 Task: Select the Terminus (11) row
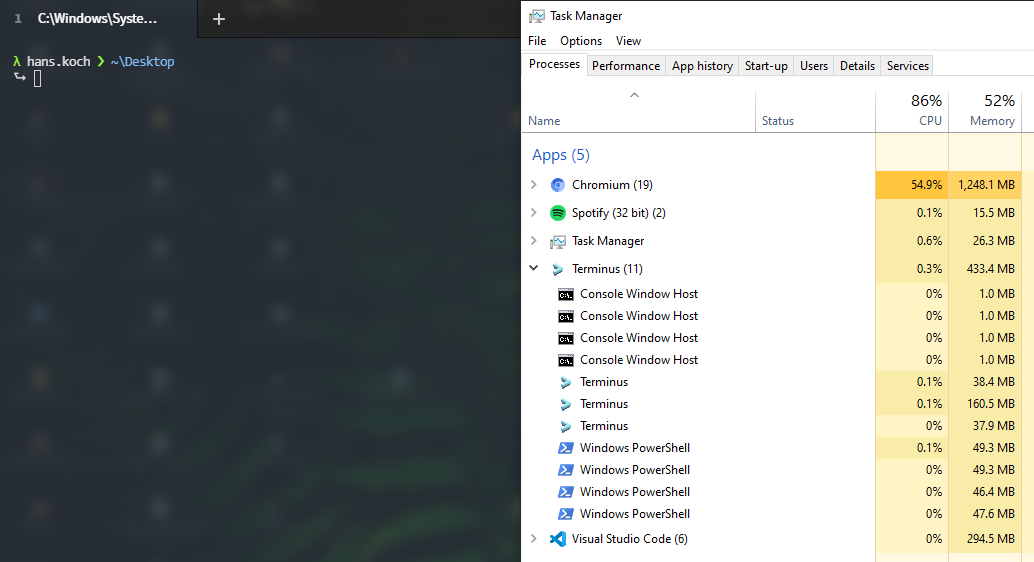pyautogui.click(x=772, y=268)
